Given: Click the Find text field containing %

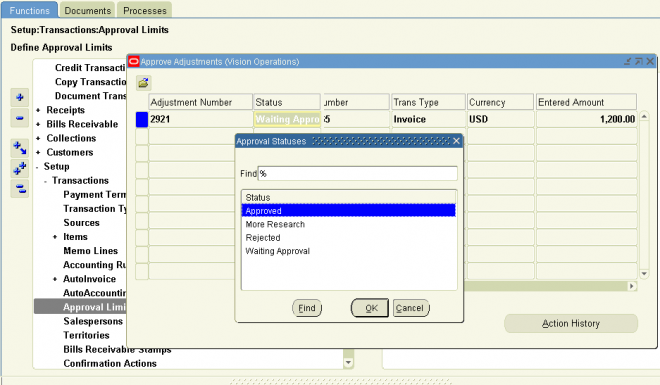Looking at the screenshot, I should tap(357, 173).
